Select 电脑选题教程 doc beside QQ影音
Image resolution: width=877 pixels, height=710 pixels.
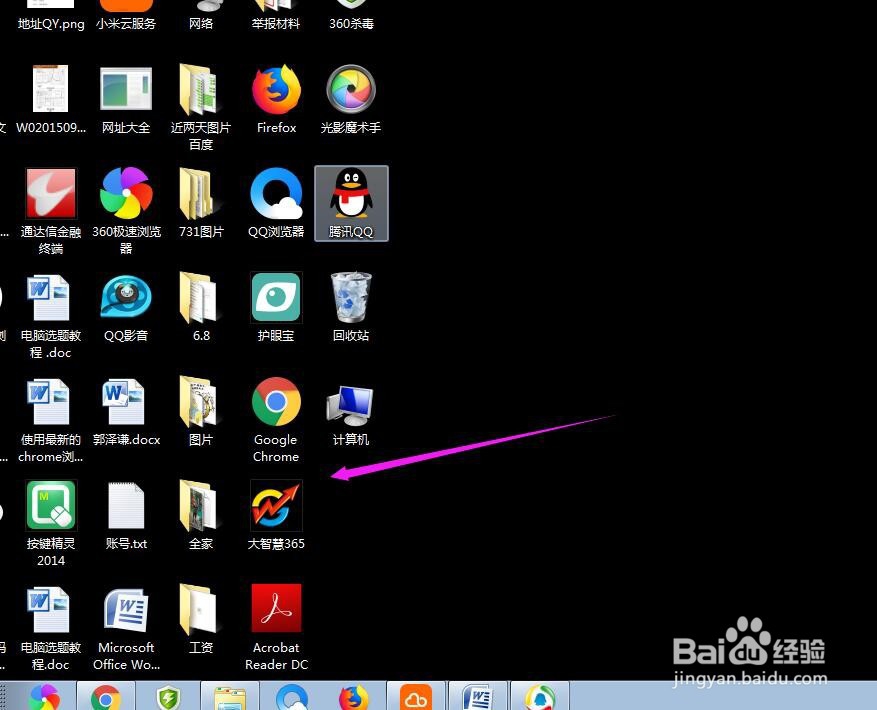(x=50, y=317)
